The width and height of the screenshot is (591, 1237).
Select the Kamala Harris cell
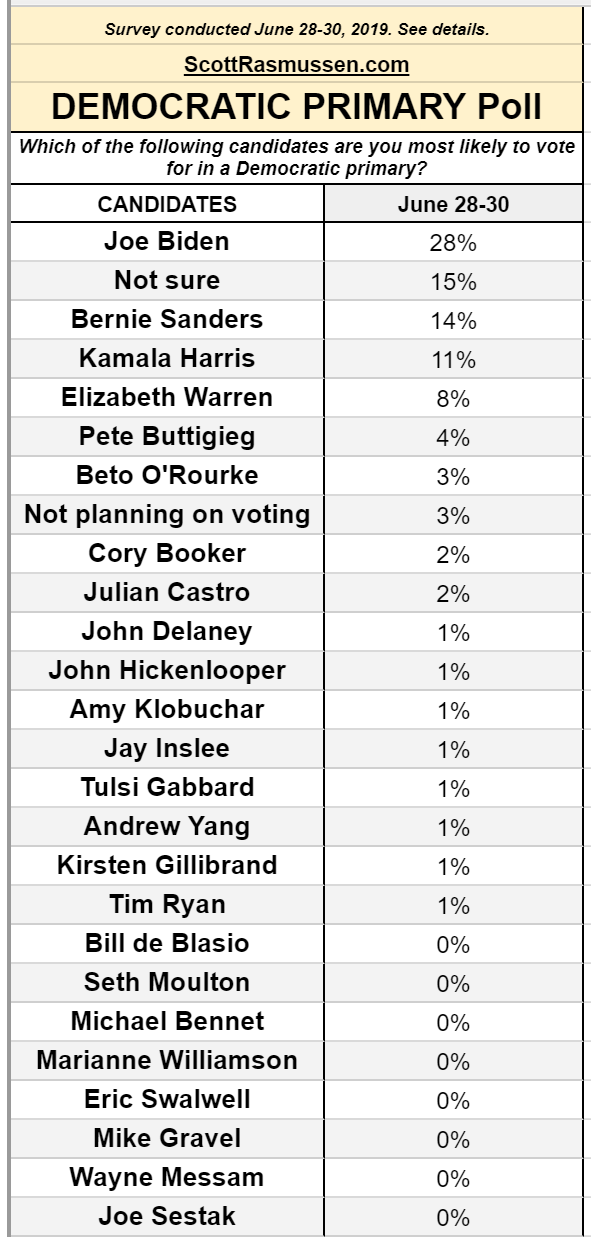[167, 358]
